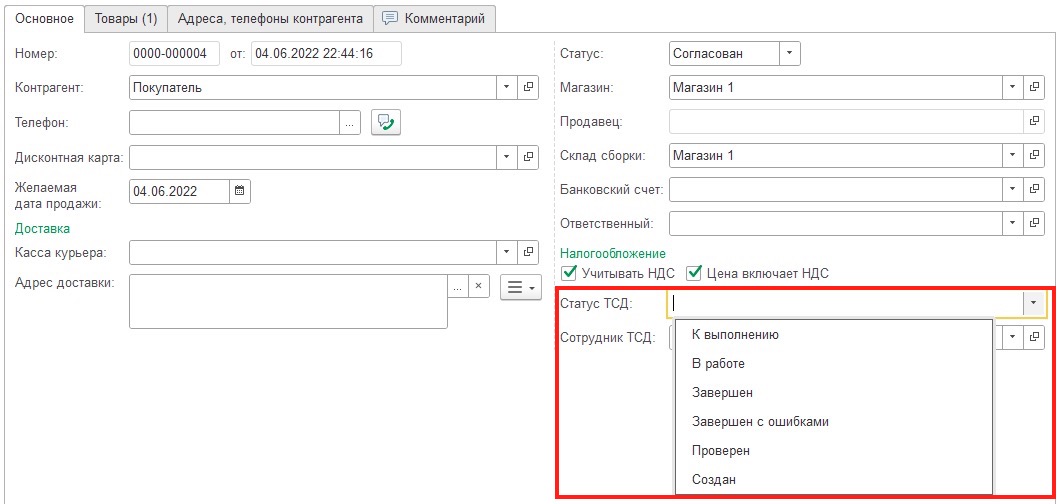Expand the Банковский счет dropdown arrow

[1012, 188]
